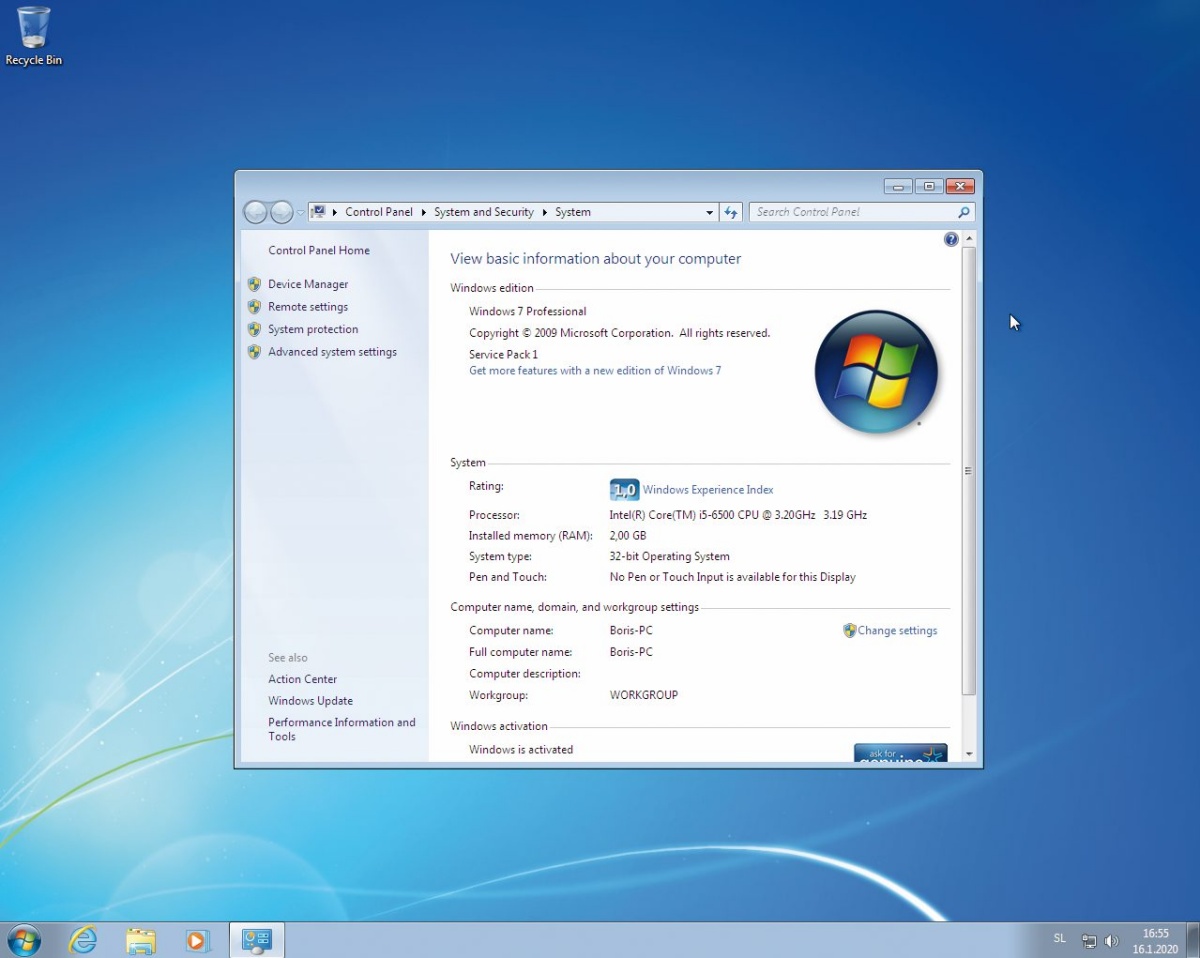Screen dimensions: 1200x958
Task: Click the Windows is activated text
Action: coord(521,749)
